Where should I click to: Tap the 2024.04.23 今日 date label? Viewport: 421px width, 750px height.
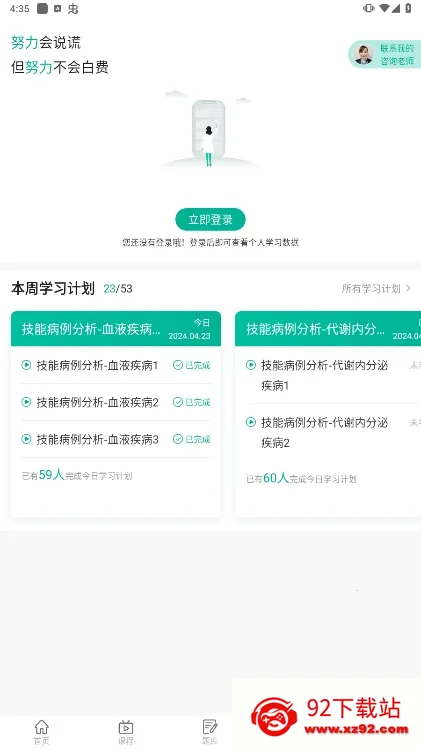[x=189, y=330]
